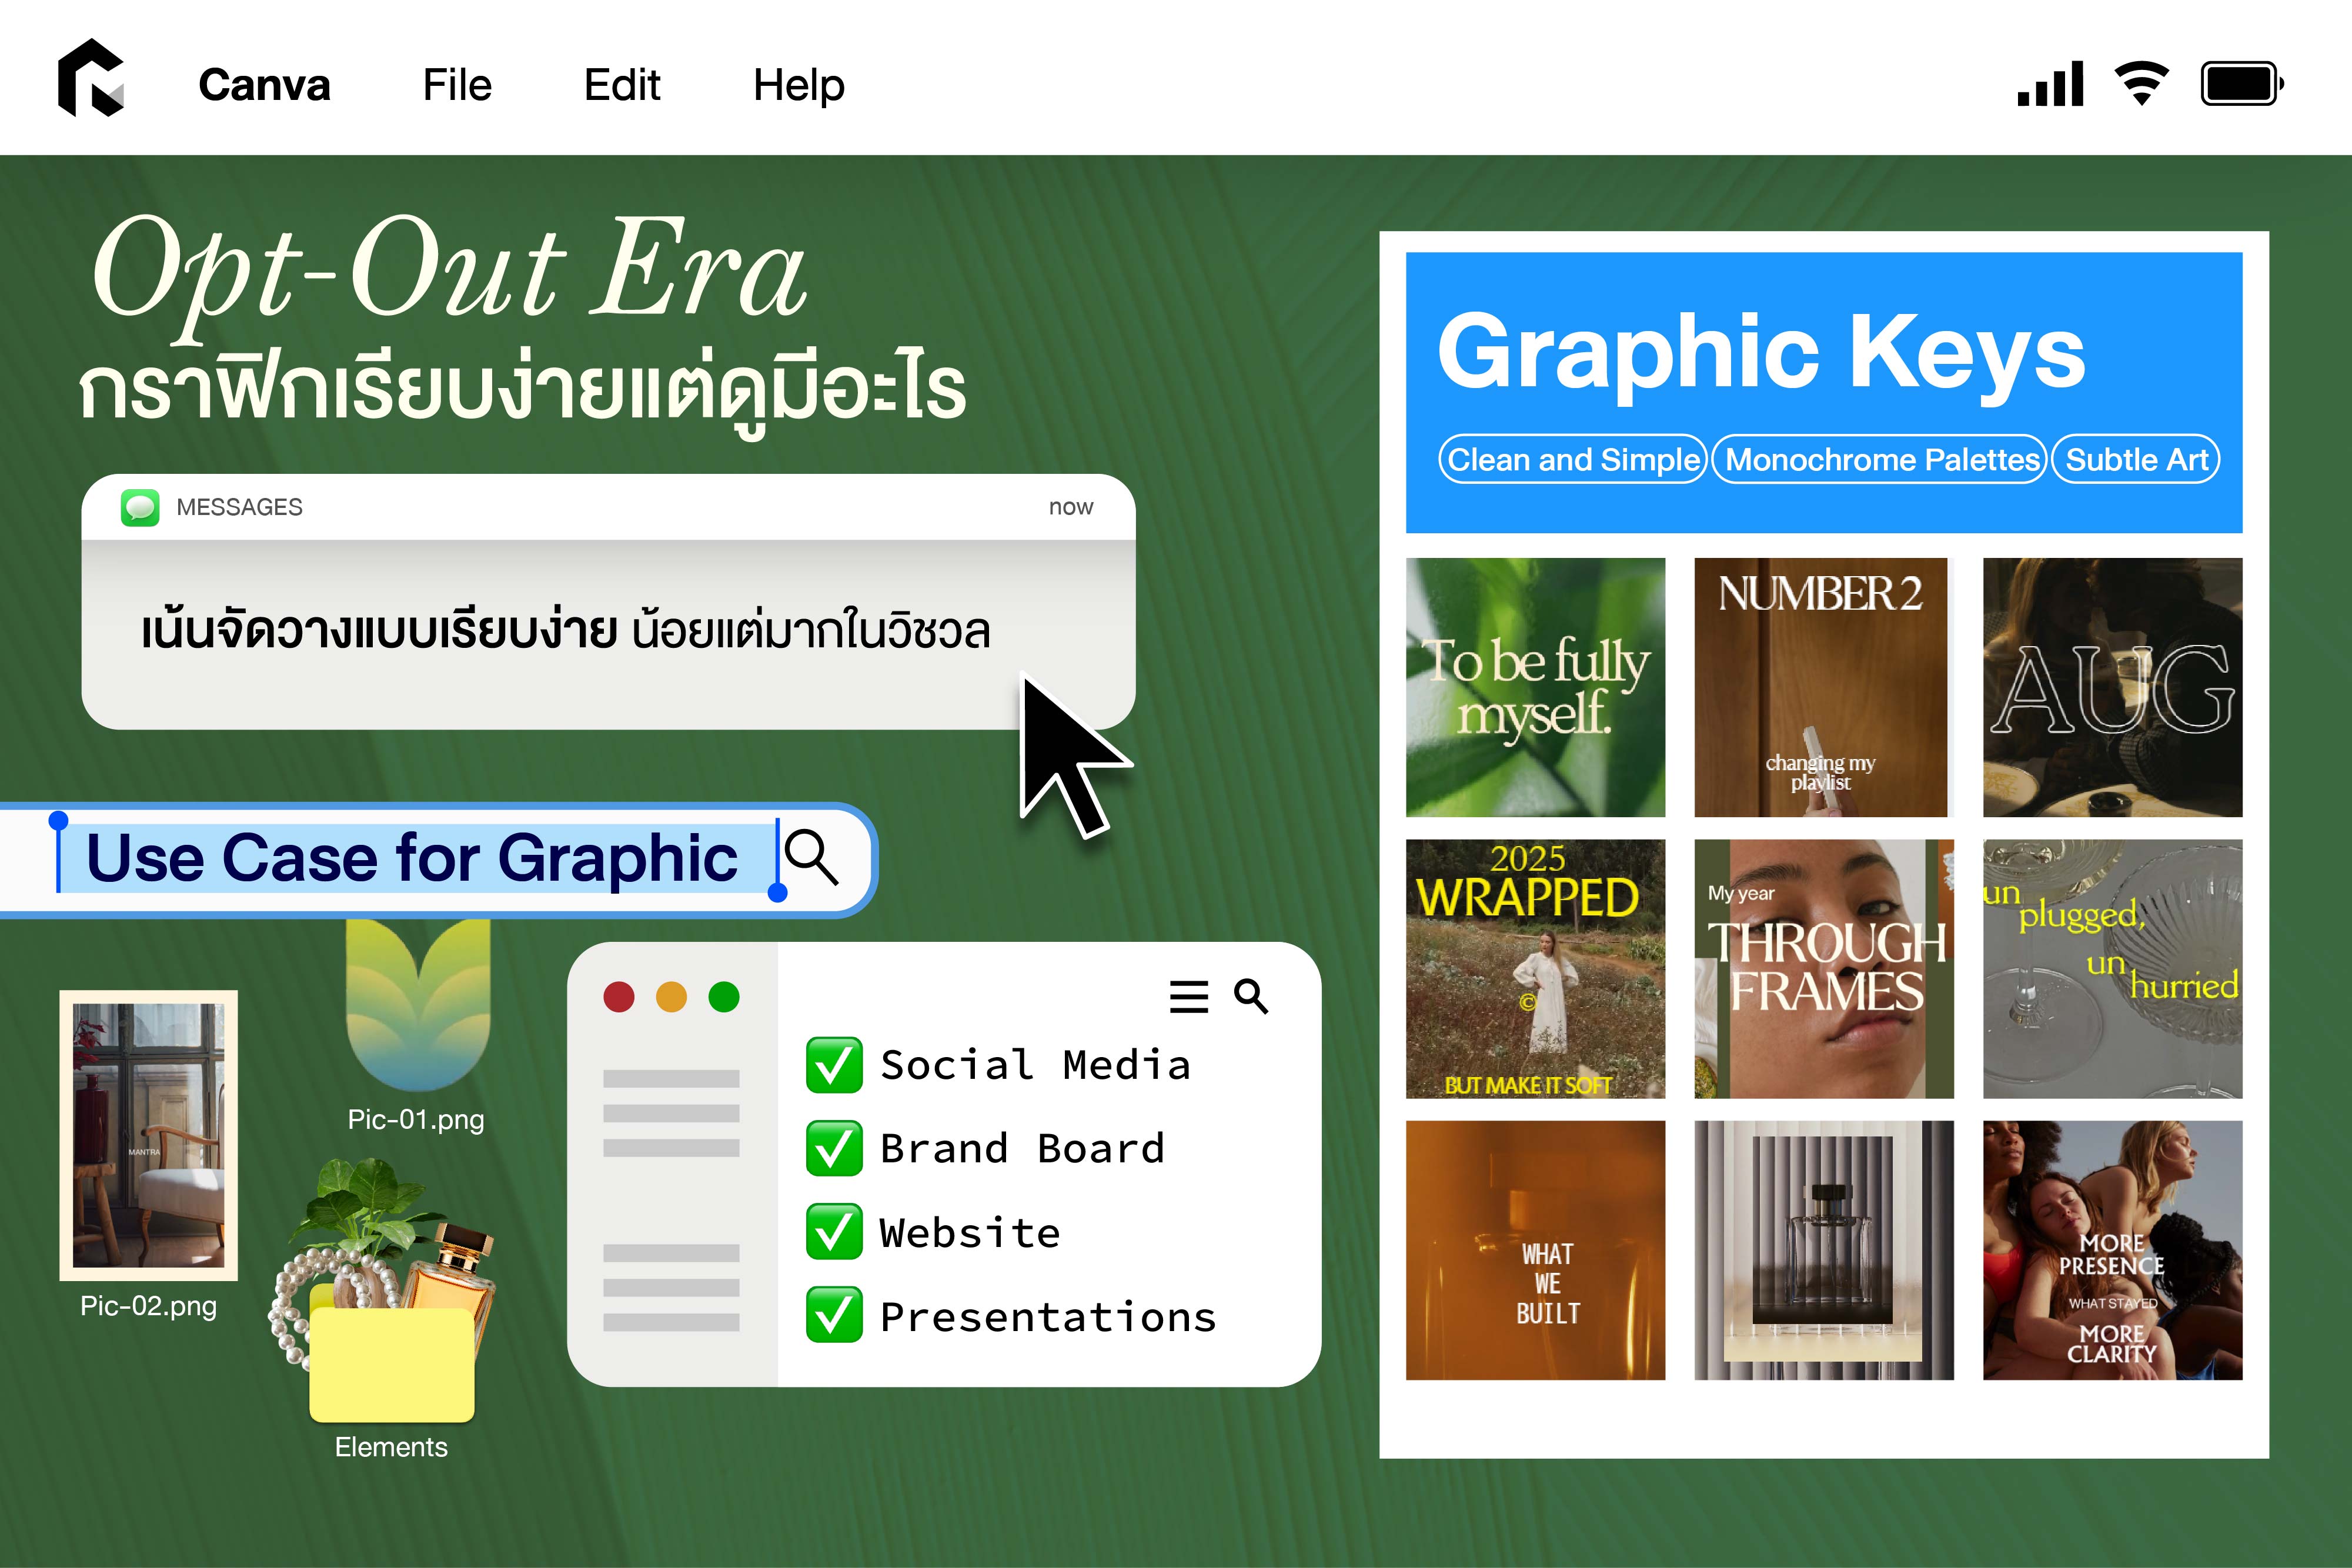Click the magnifier icon in search bar
This screenshot has width=2352, height=1568.
click(811, 857)
